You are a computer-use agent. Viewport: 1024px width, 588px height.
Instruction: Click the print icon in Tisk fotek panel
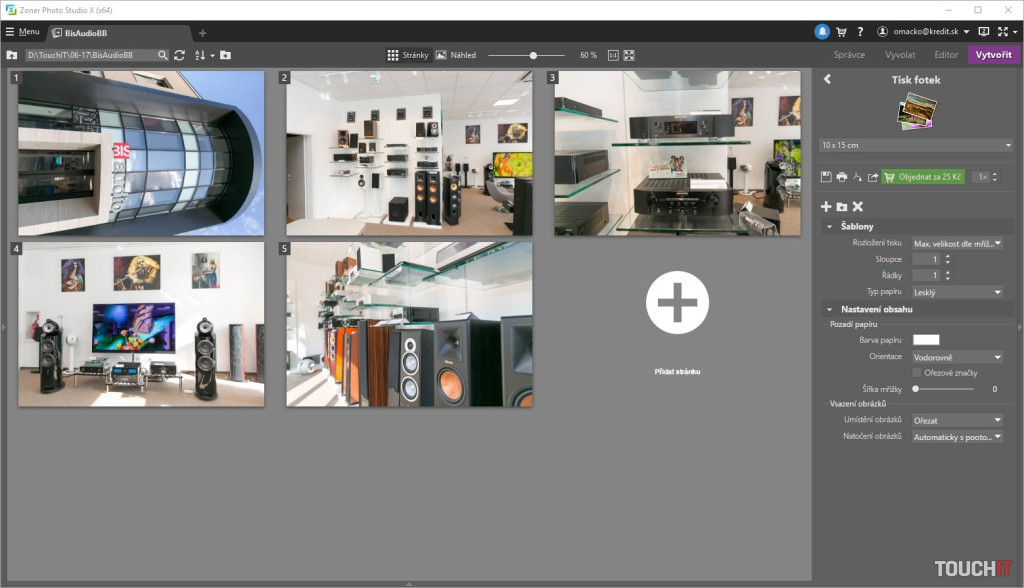[x=841, y=177]
